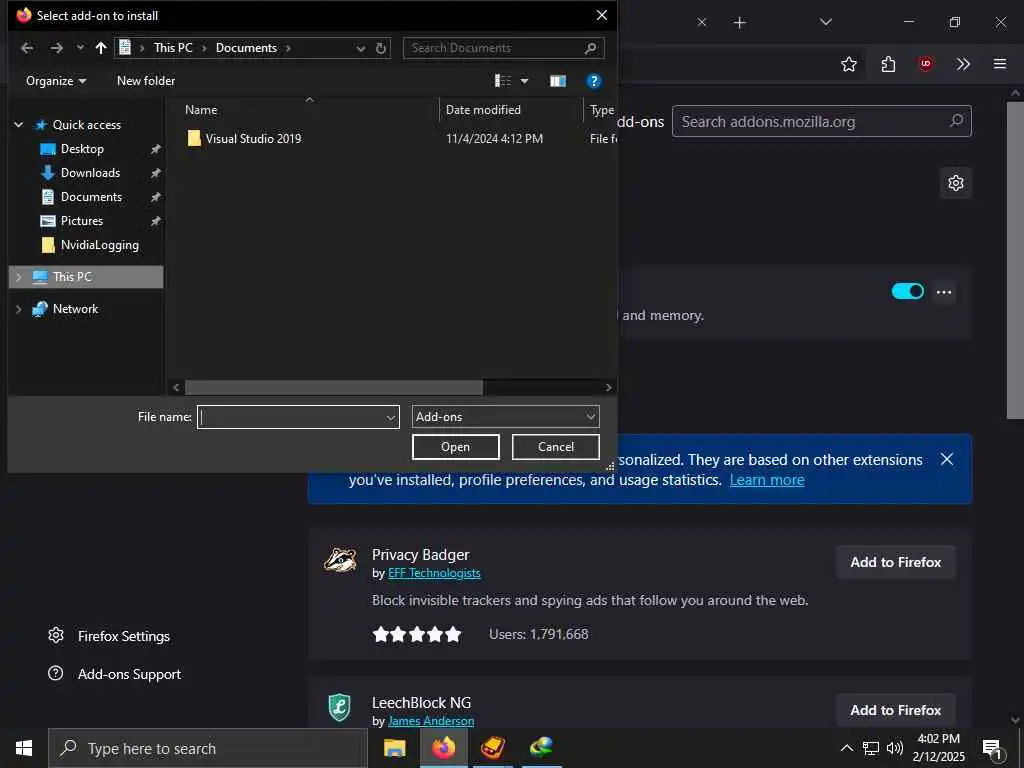Viewport: 1024px width, 768px height.
Task: Click Documents in the address path
Action: click(246, 48)
